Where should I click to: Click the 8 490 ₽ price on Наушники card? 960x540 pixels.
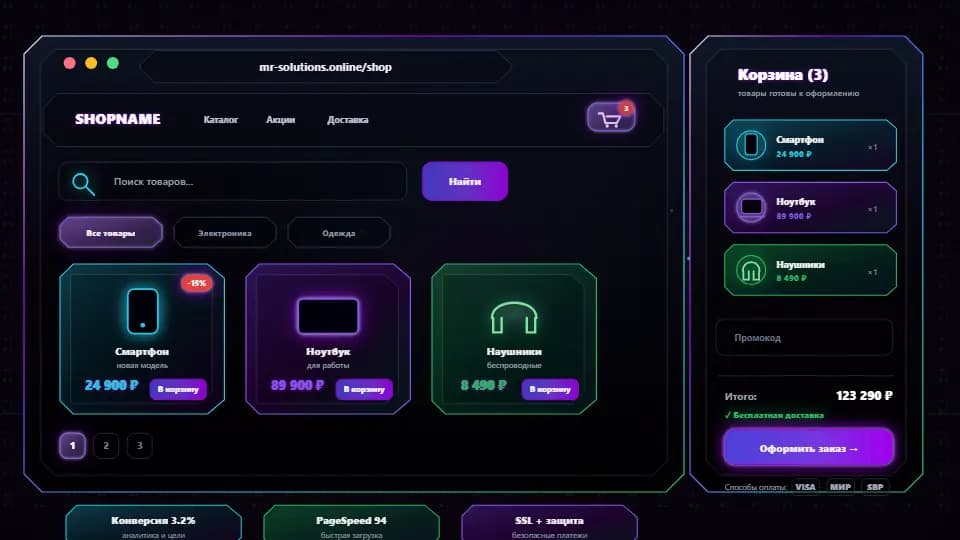coord(484,385)
